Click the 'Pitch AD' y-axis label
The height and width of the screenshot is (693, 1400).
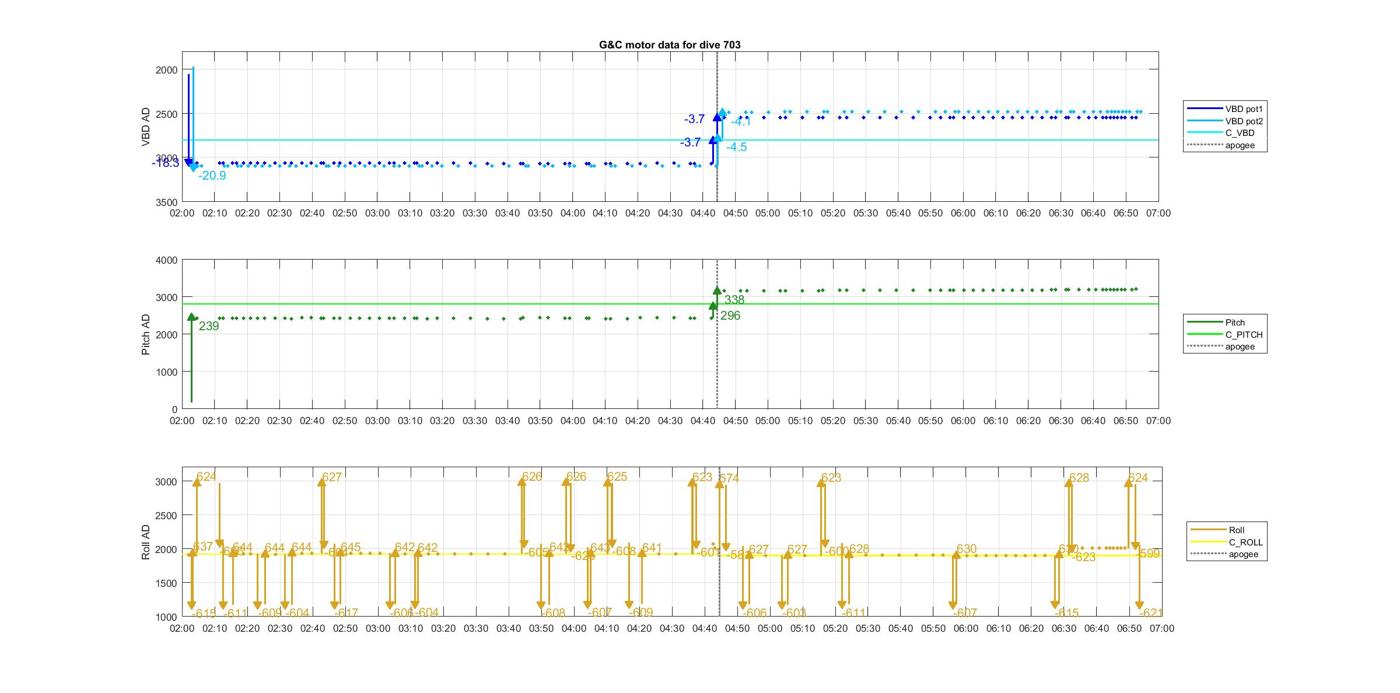coord(146,335)
